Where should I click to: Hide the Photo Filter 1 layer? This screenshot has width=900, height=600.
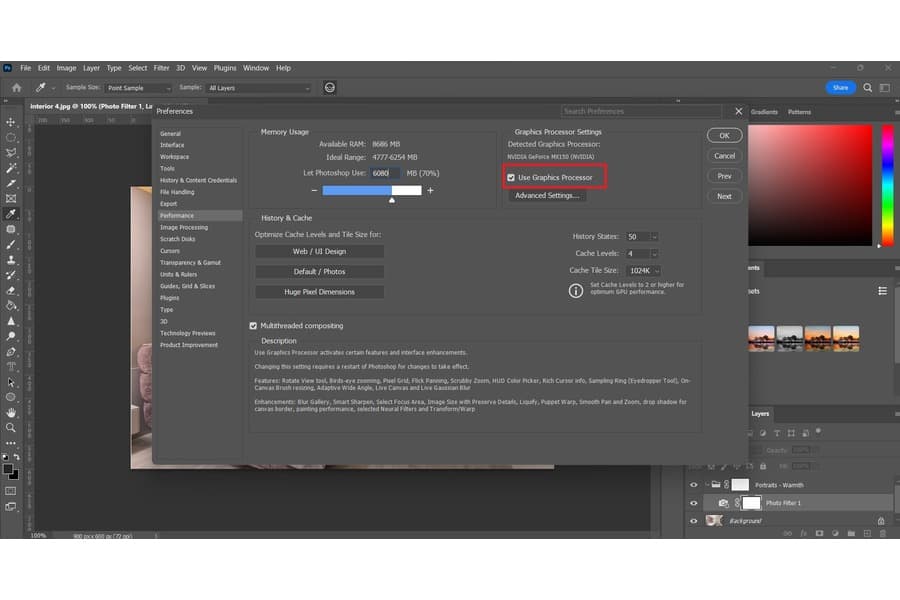693,503
